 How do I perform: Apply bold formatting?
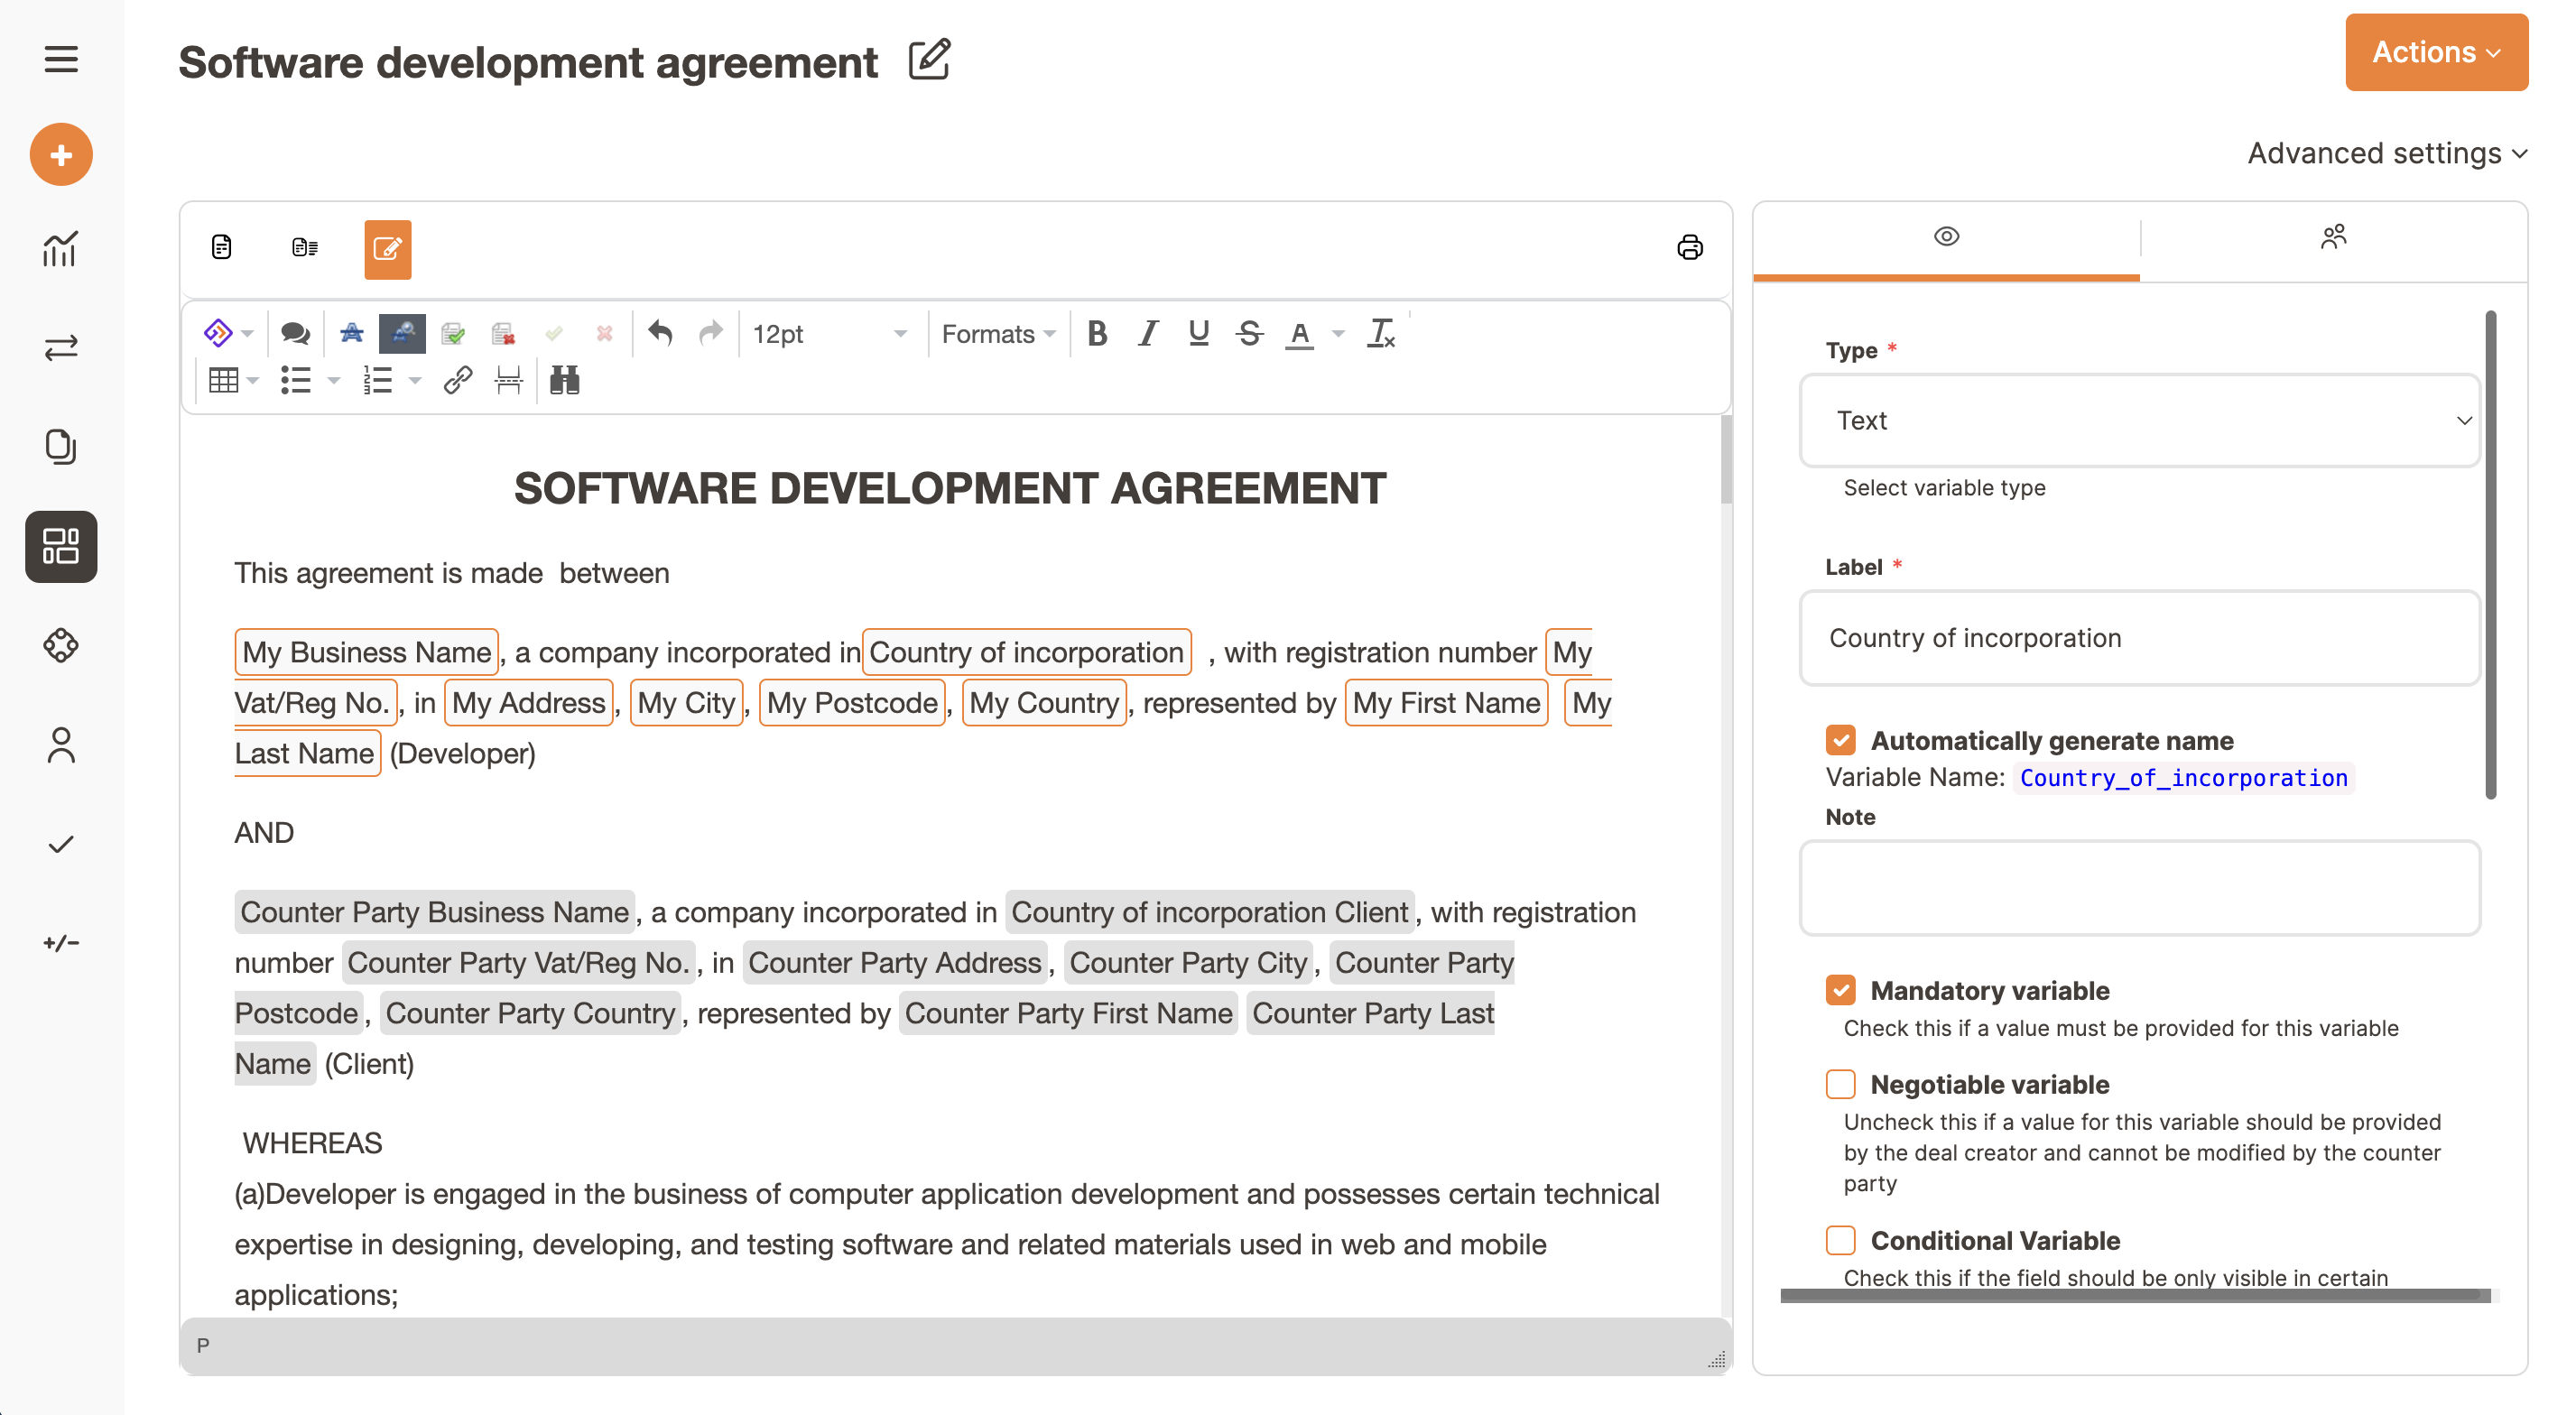pyautogui.click(x=1097, y=333)
